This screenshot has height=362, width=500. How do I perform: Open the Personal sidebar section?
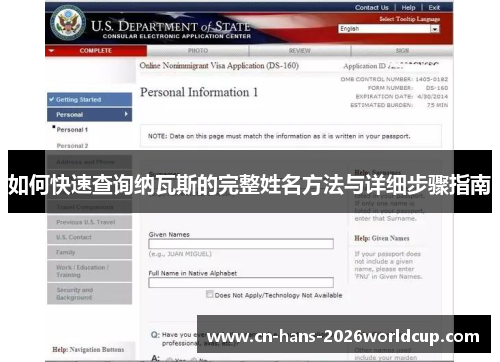89,115
